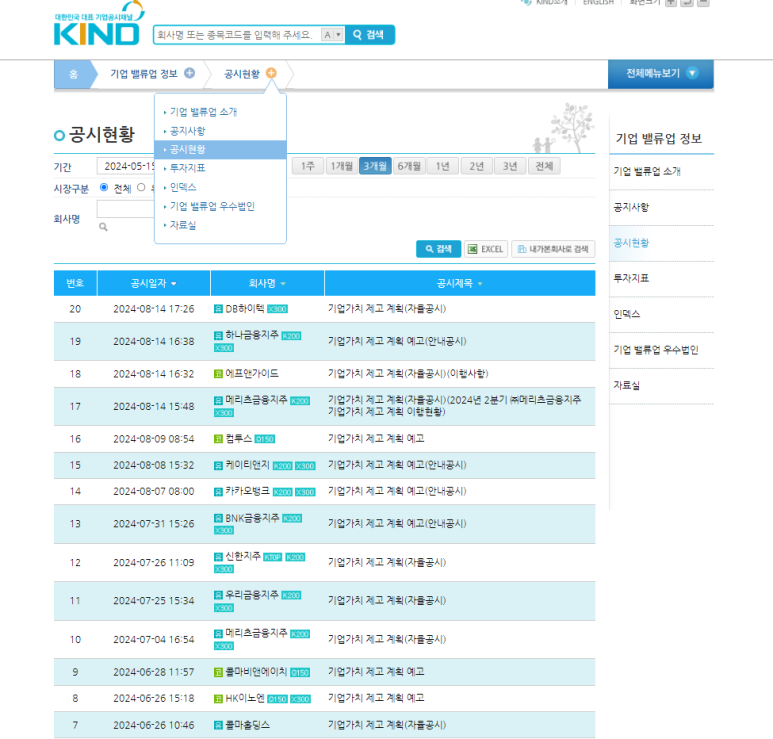Click the market icon beside DB하이텍
The height and width of the screenshot is (739, 773).
tap(218, 309)
